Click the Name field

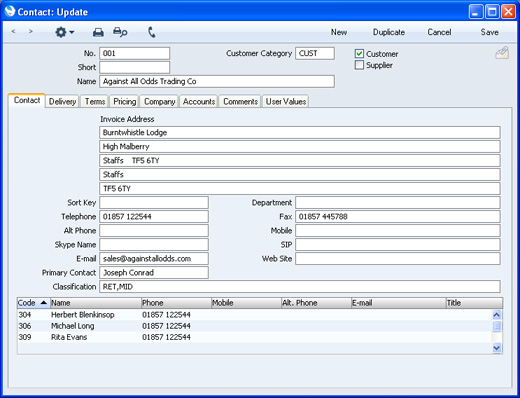tap(217, 81)
